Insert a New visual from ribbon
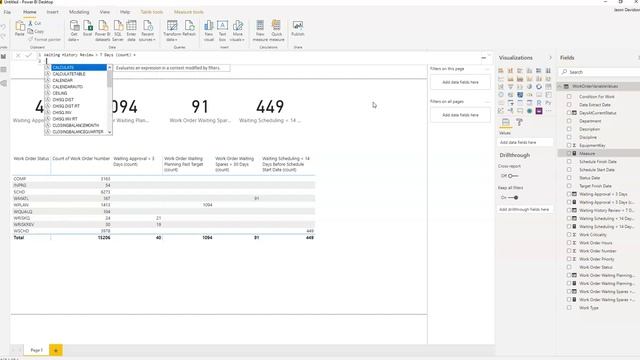Screen dimensions: 640x360 tap(209, 31)
